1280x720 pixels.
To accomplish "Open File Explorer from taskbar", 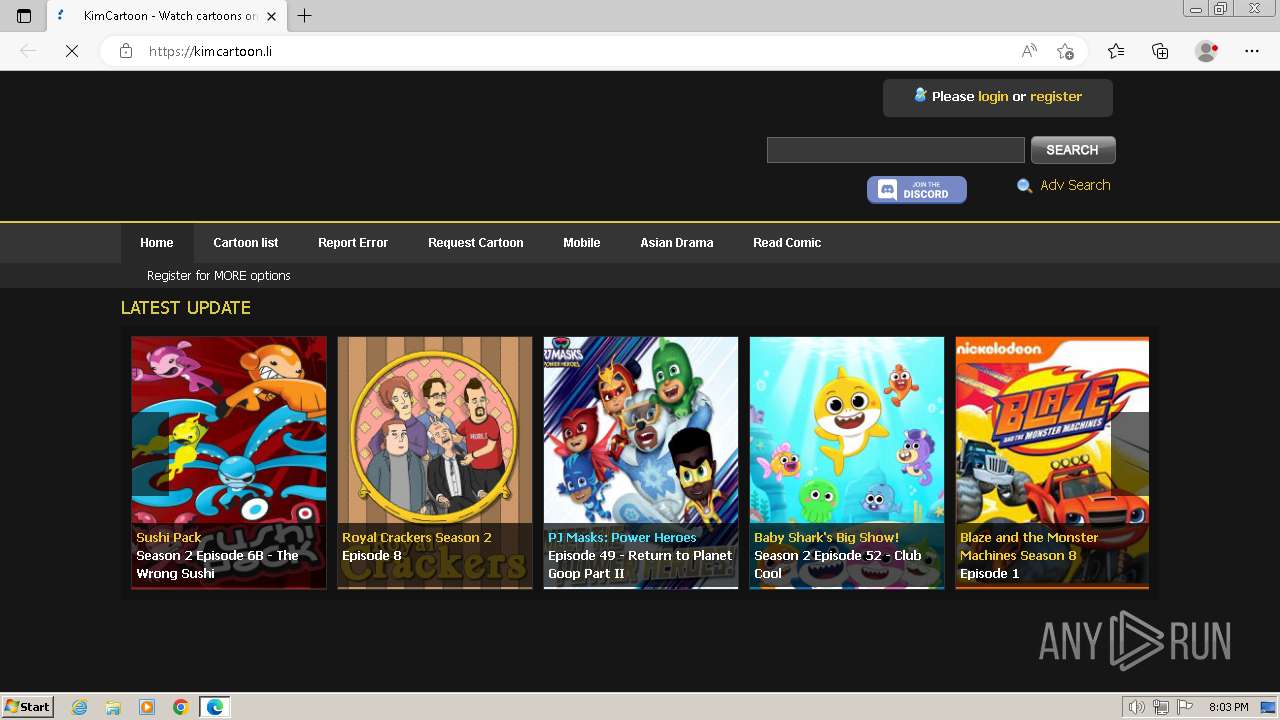I will coord(113,707).
